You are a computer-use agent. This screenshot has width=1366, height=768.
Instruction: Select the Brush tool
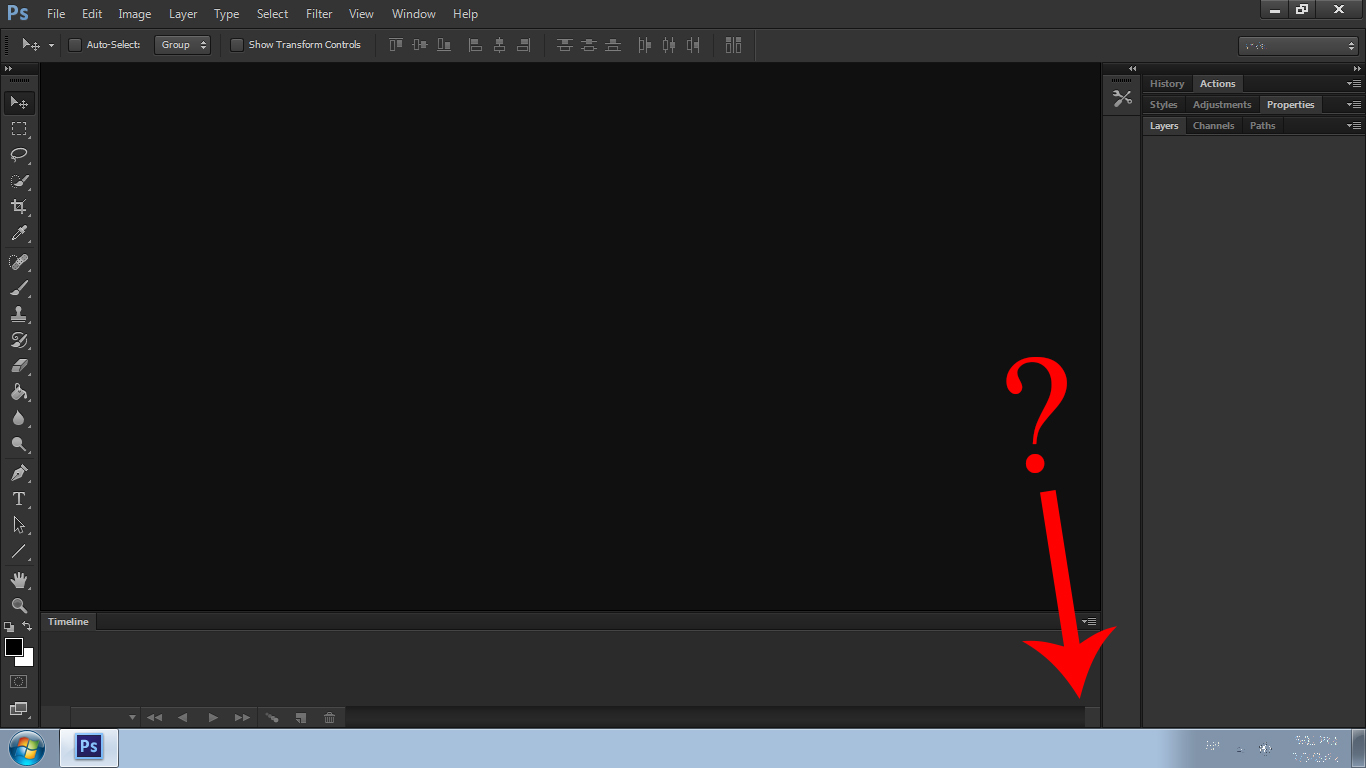click(19, 288)
